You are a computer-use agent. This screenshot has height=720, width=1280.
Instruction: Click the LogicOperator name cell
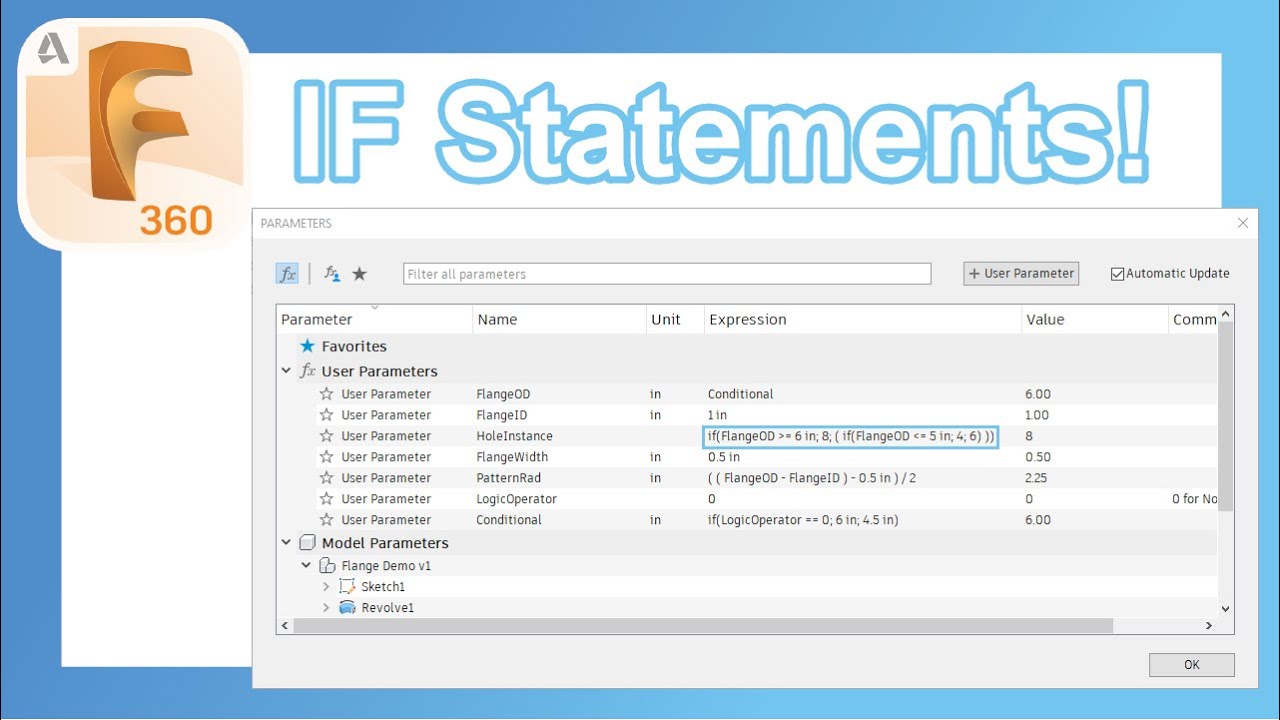(516, 499)
